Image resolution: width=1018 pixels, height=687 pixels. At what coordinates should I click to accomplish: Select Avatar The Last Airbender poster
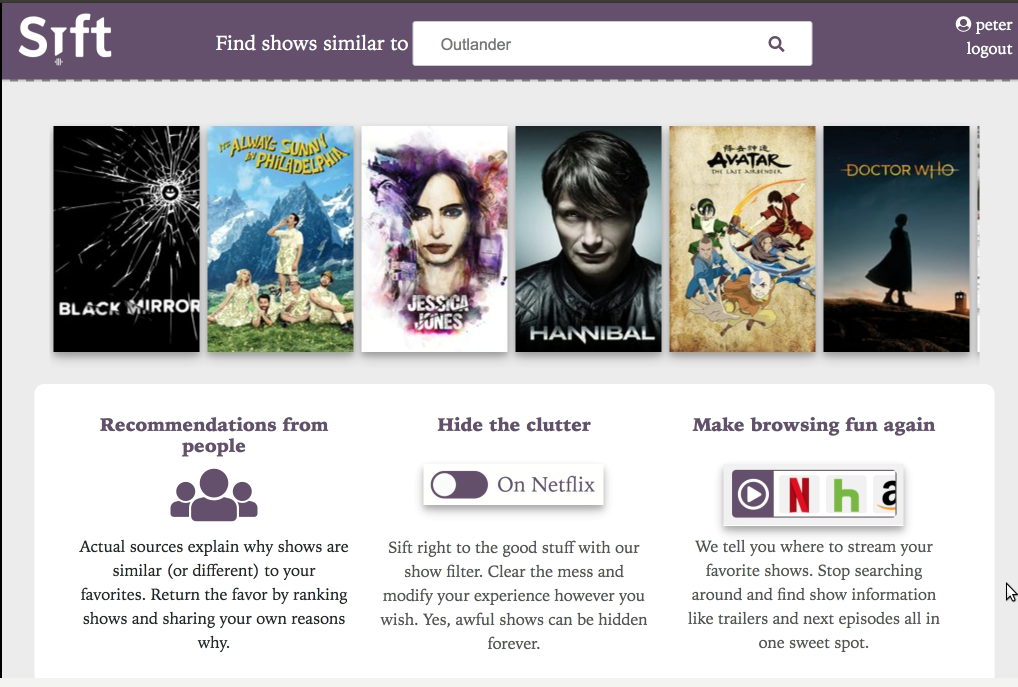[x=742, y=239]
